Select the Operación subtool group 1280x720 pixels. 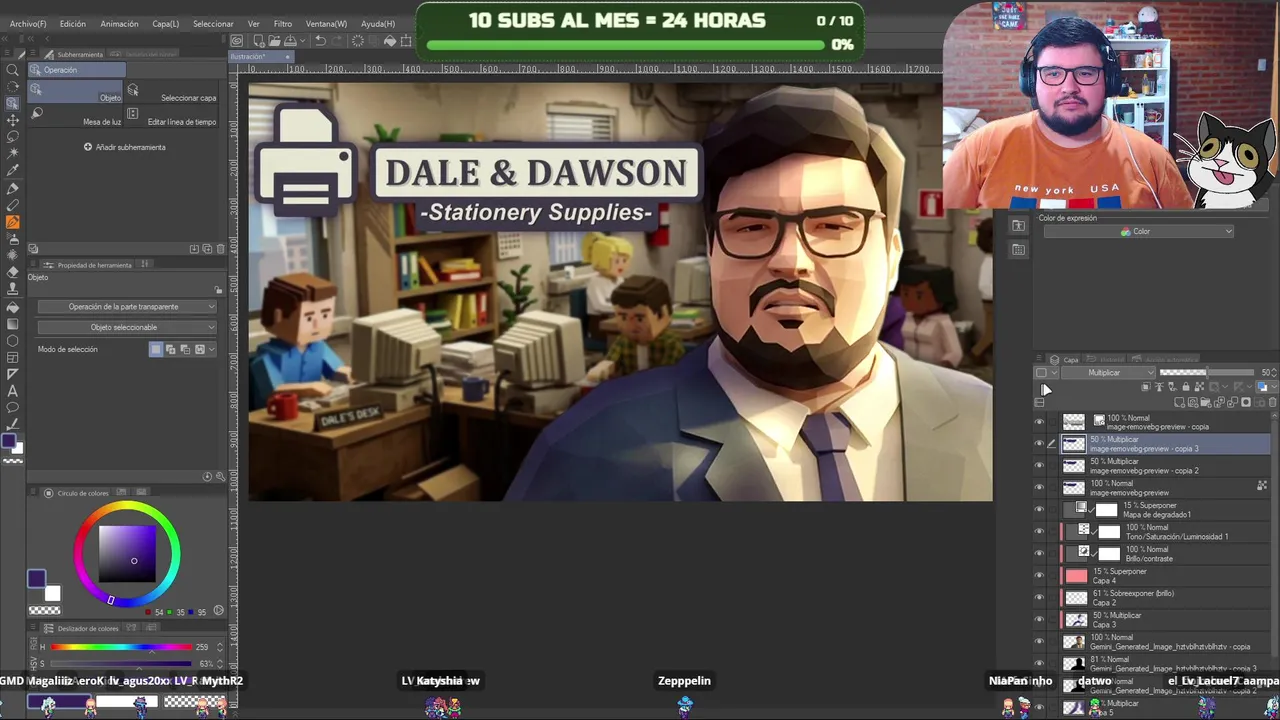(x=77, y=70)
